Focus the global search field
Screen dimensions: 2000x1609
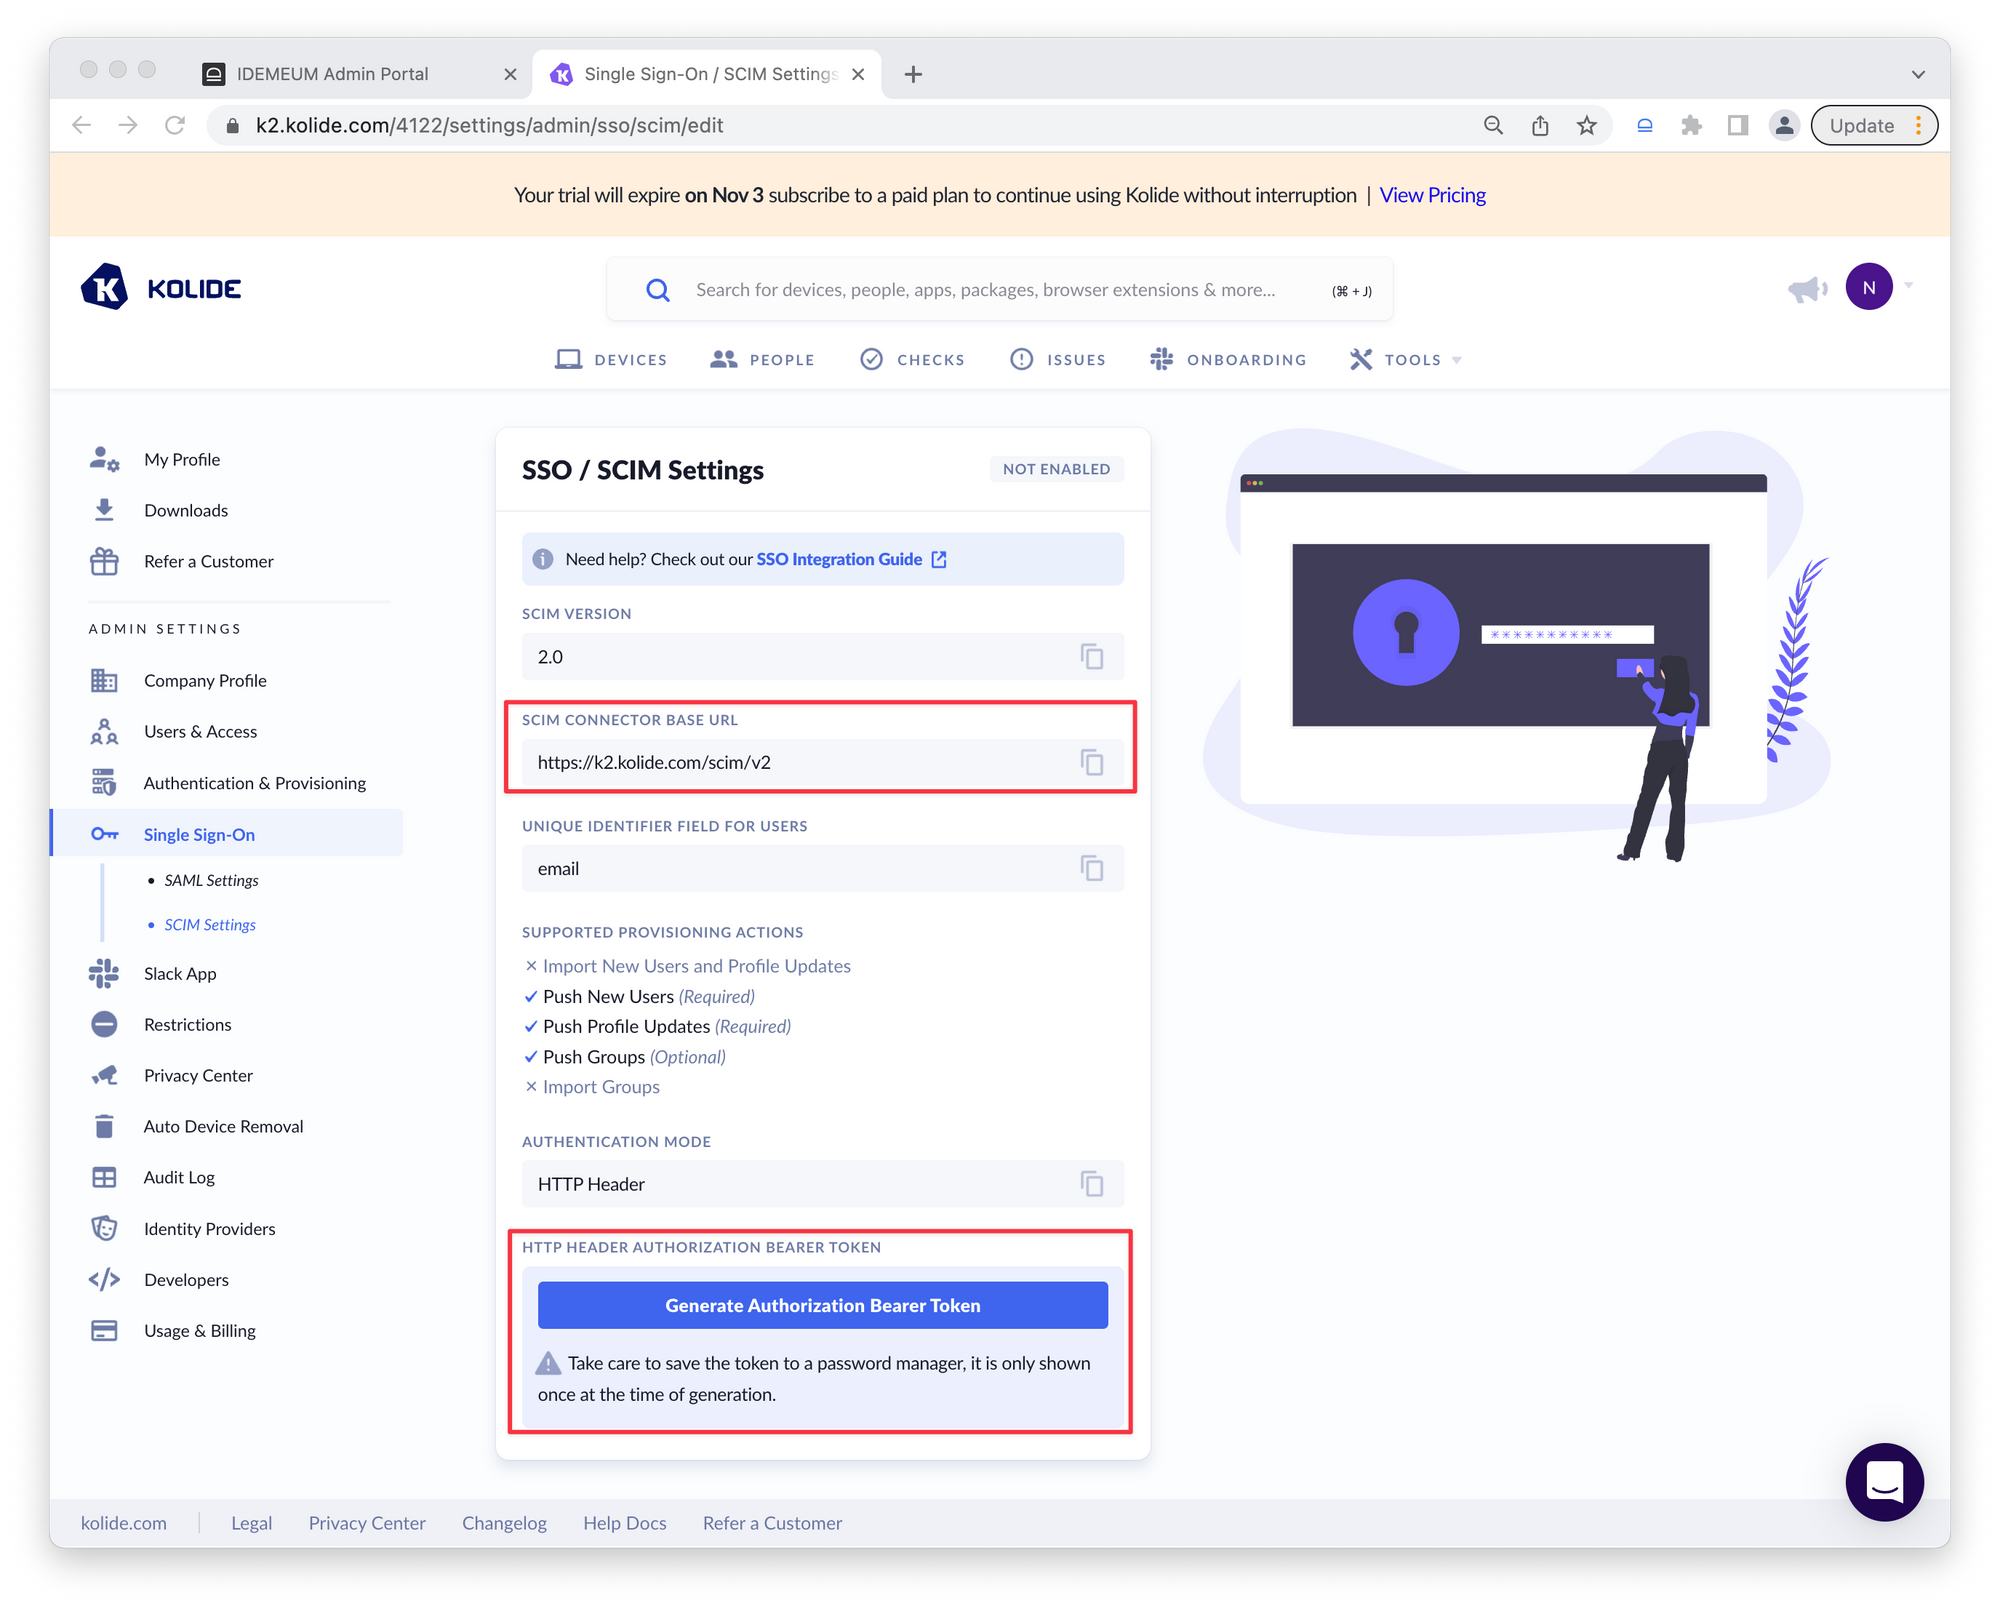pos(1000,290)
